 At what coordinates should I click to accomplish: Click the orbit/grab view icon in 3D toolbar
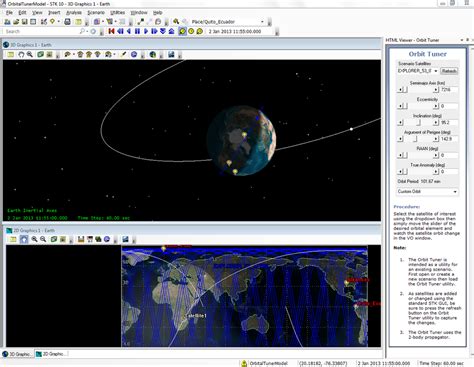(x=21, y=54)
